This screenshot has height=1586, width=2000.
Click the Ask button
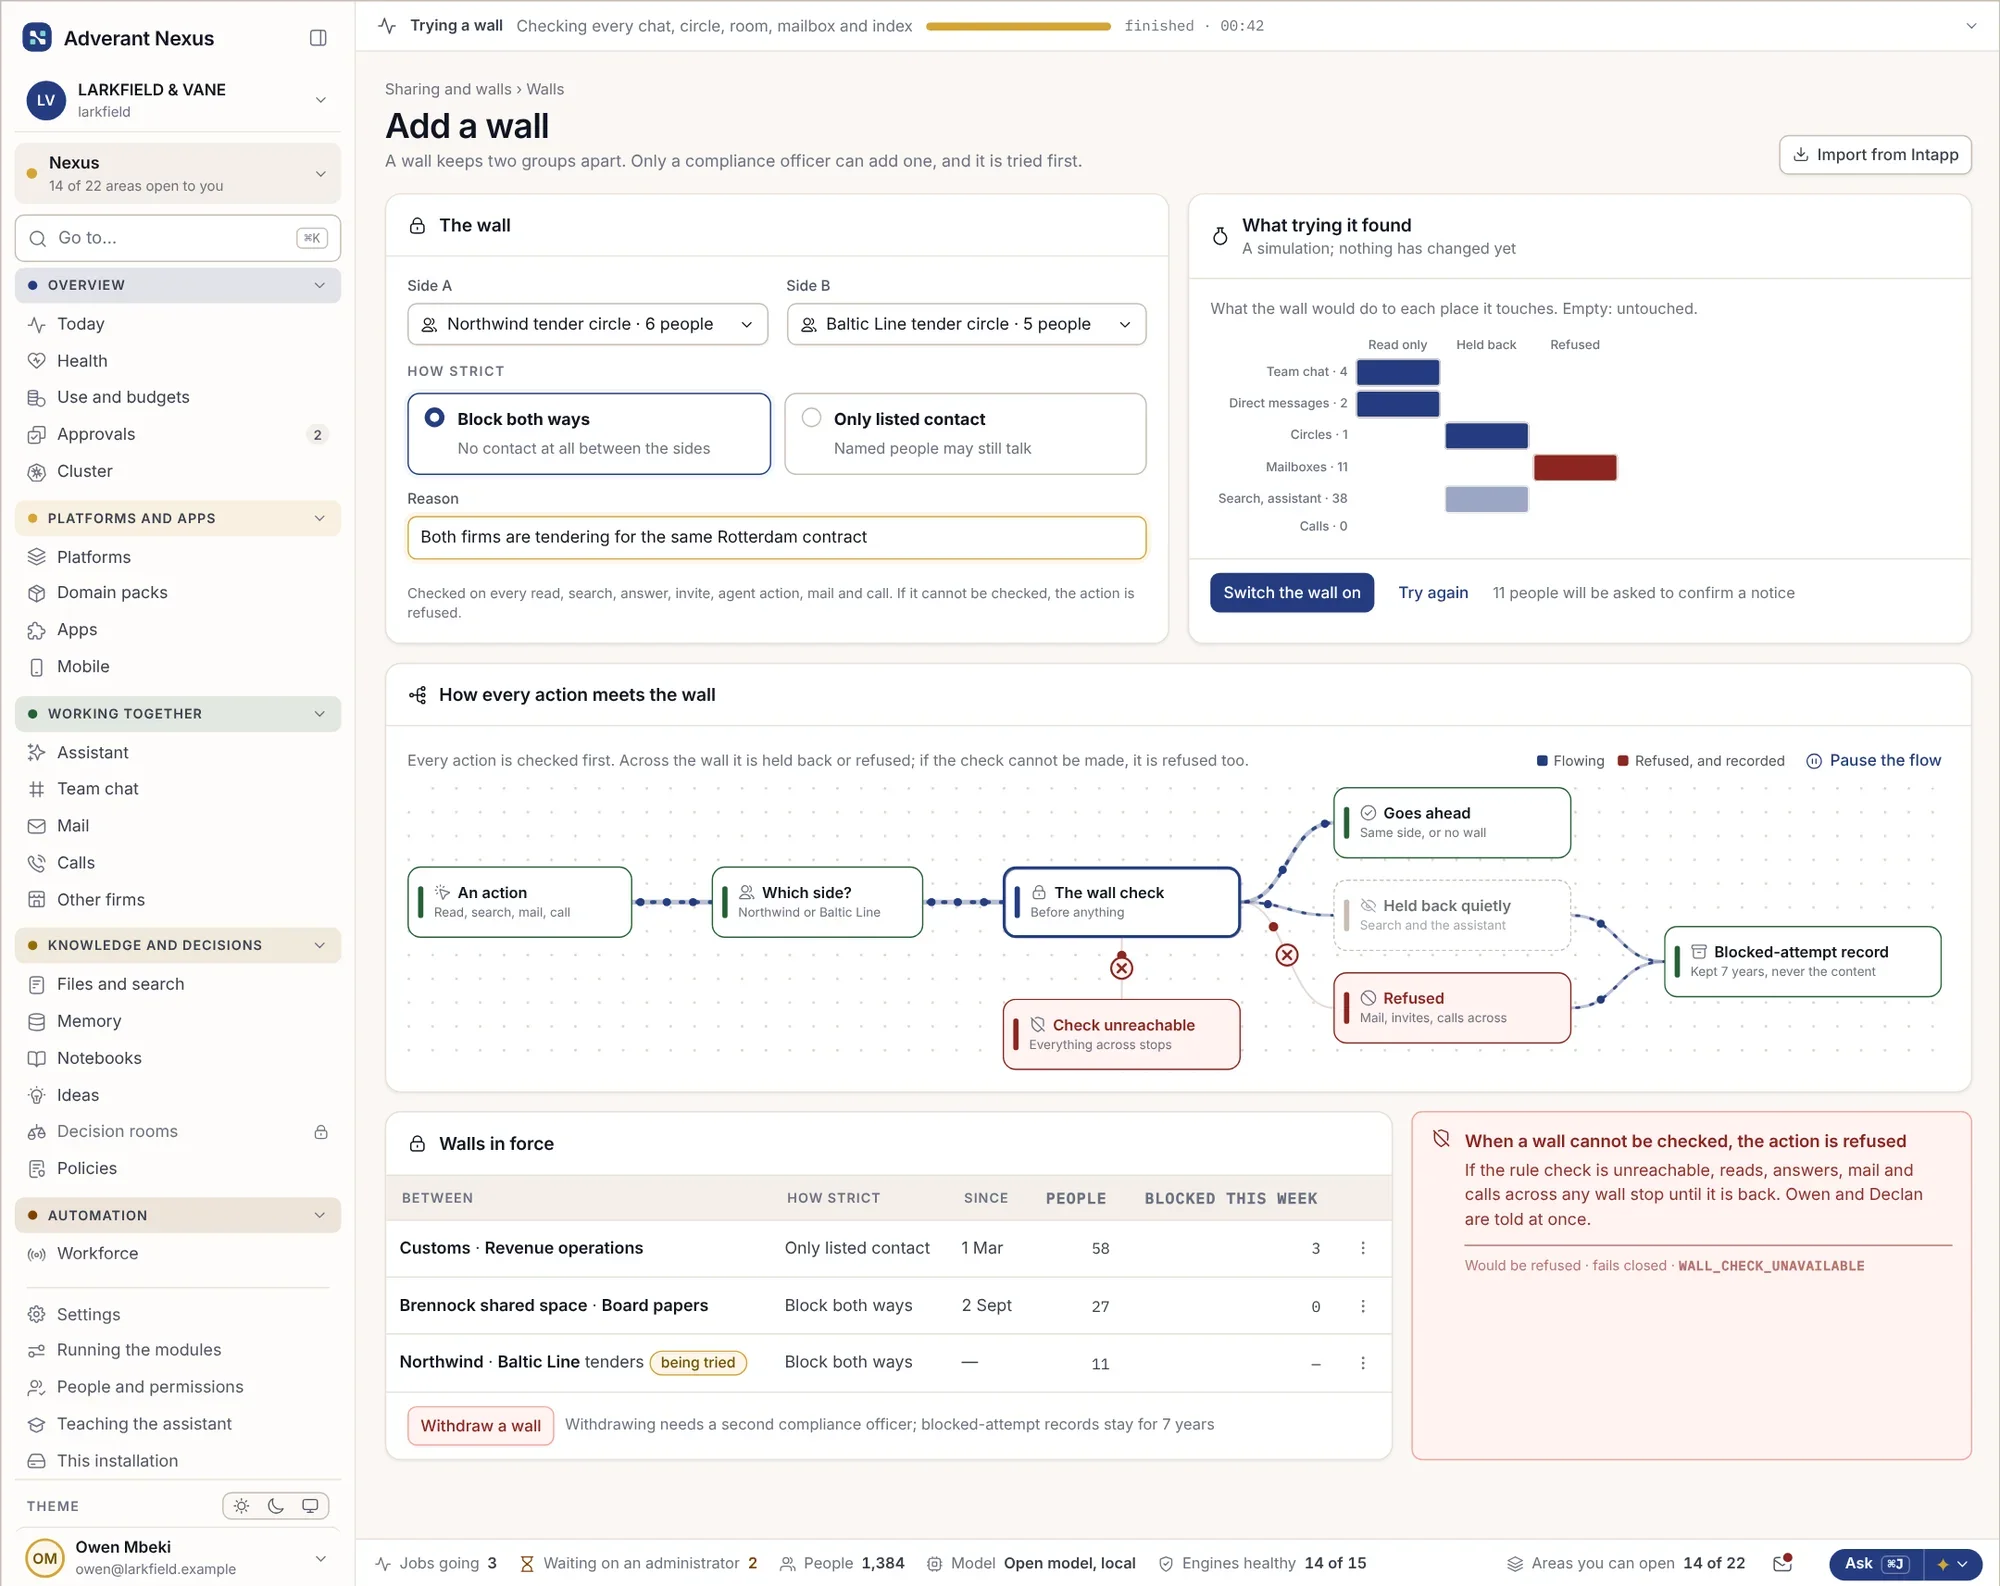tap(1876, 1564)
